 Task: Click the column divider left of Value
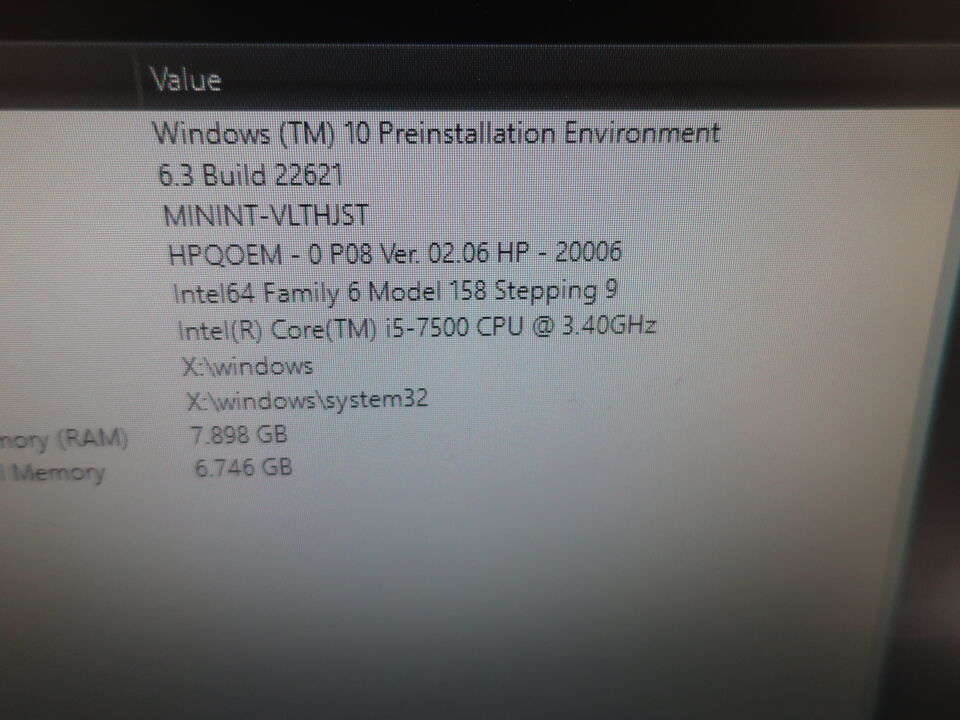(x=139, y=78)
